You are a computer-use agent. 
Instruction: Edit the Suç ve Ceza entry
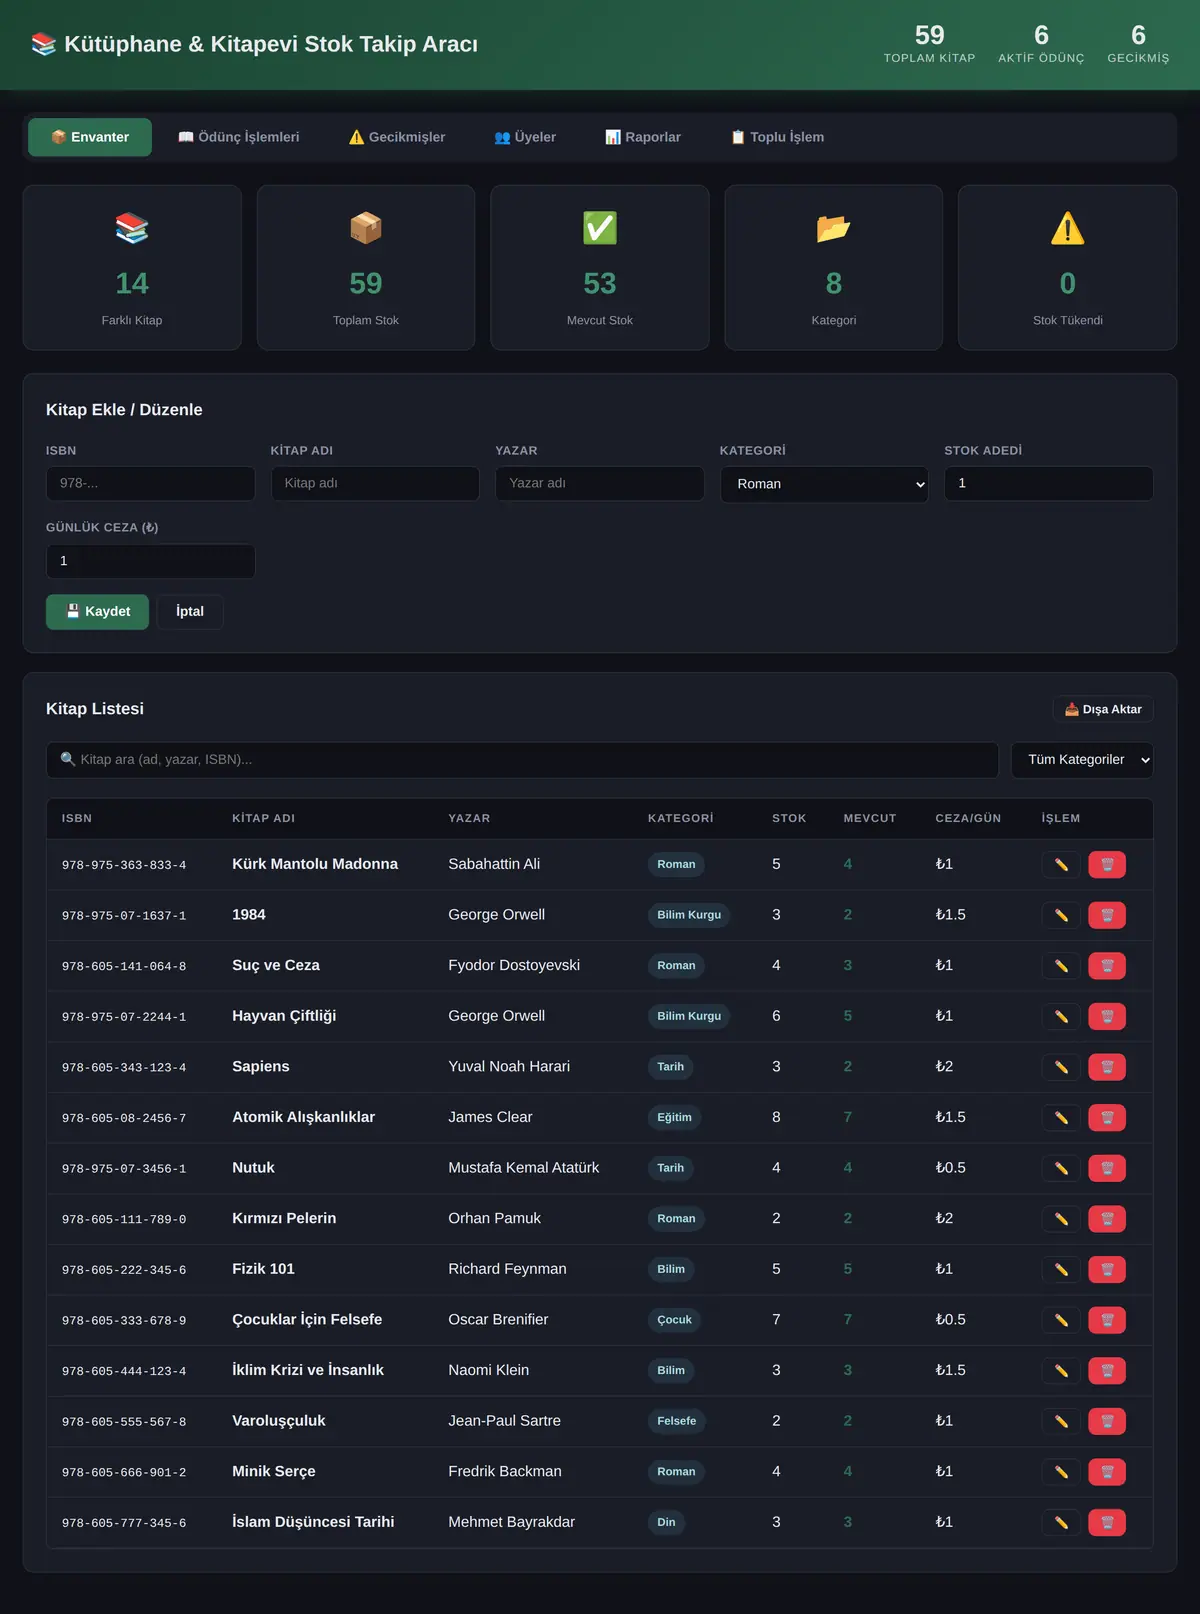(1061, 966)
